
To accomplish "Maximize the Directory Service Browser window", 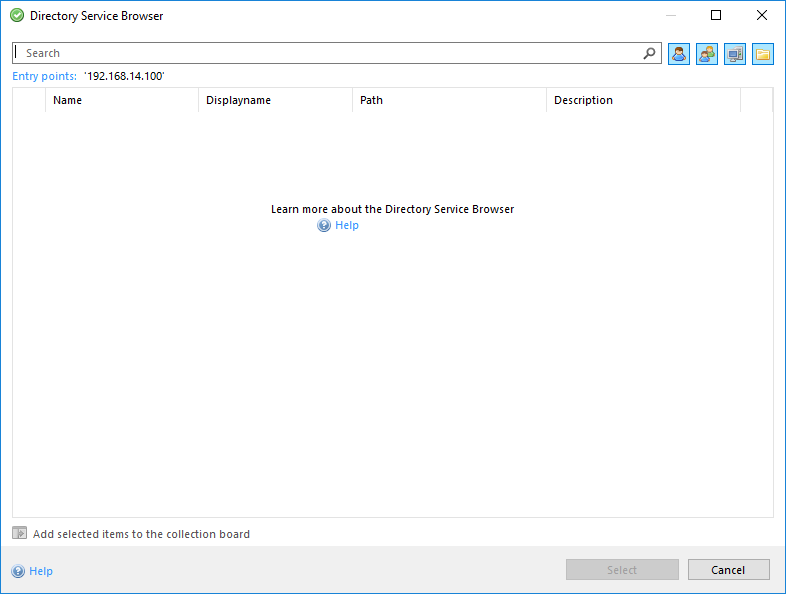I will pyautogui.click(x=716, y=16).
